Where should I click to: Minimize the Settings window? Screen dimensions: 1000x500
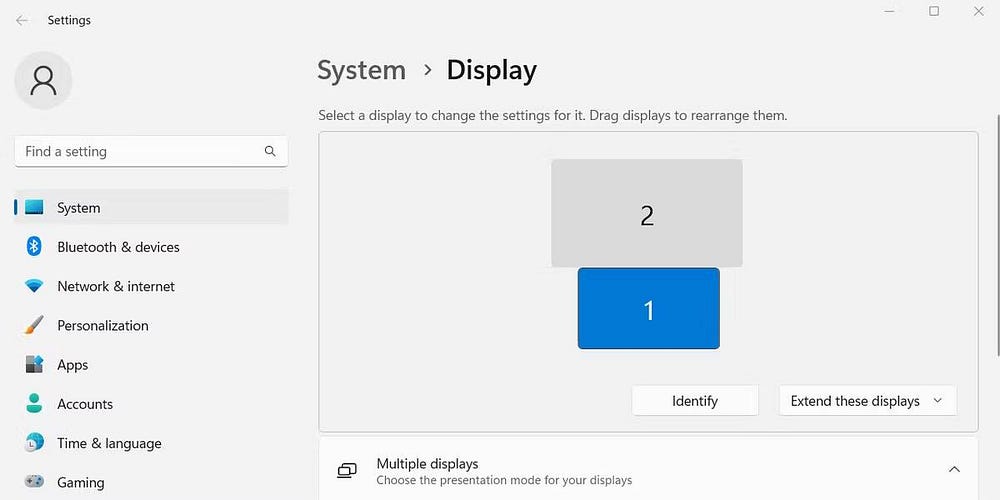tap(890, 11)
